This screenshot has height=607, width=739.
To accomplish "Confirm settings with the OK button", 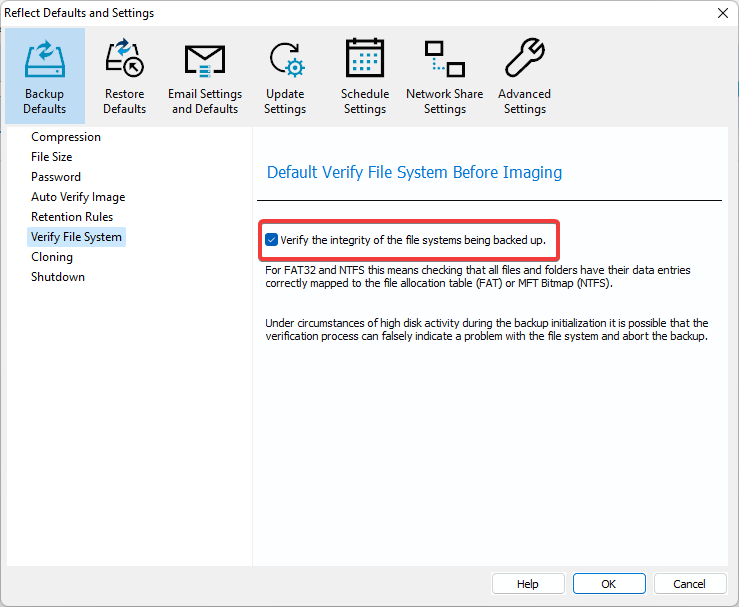I will point(609,584).
